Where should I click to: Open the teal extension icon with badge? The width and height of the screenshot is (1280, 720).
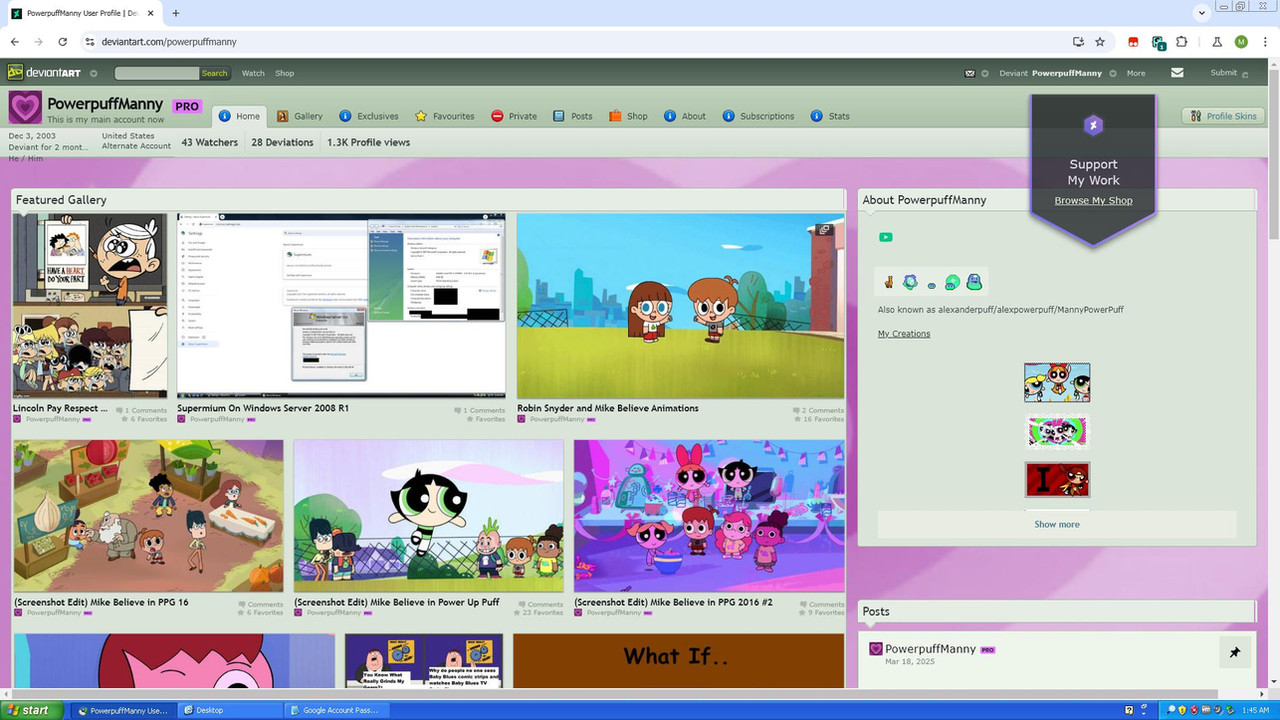(1158, 43)
